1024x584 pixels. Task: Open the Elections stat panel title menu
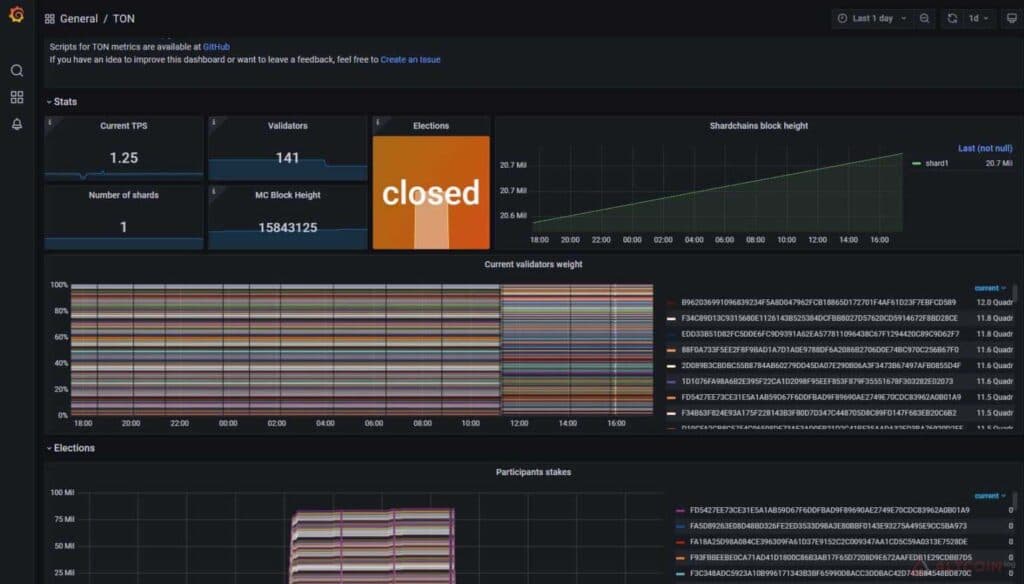point(431,125)
